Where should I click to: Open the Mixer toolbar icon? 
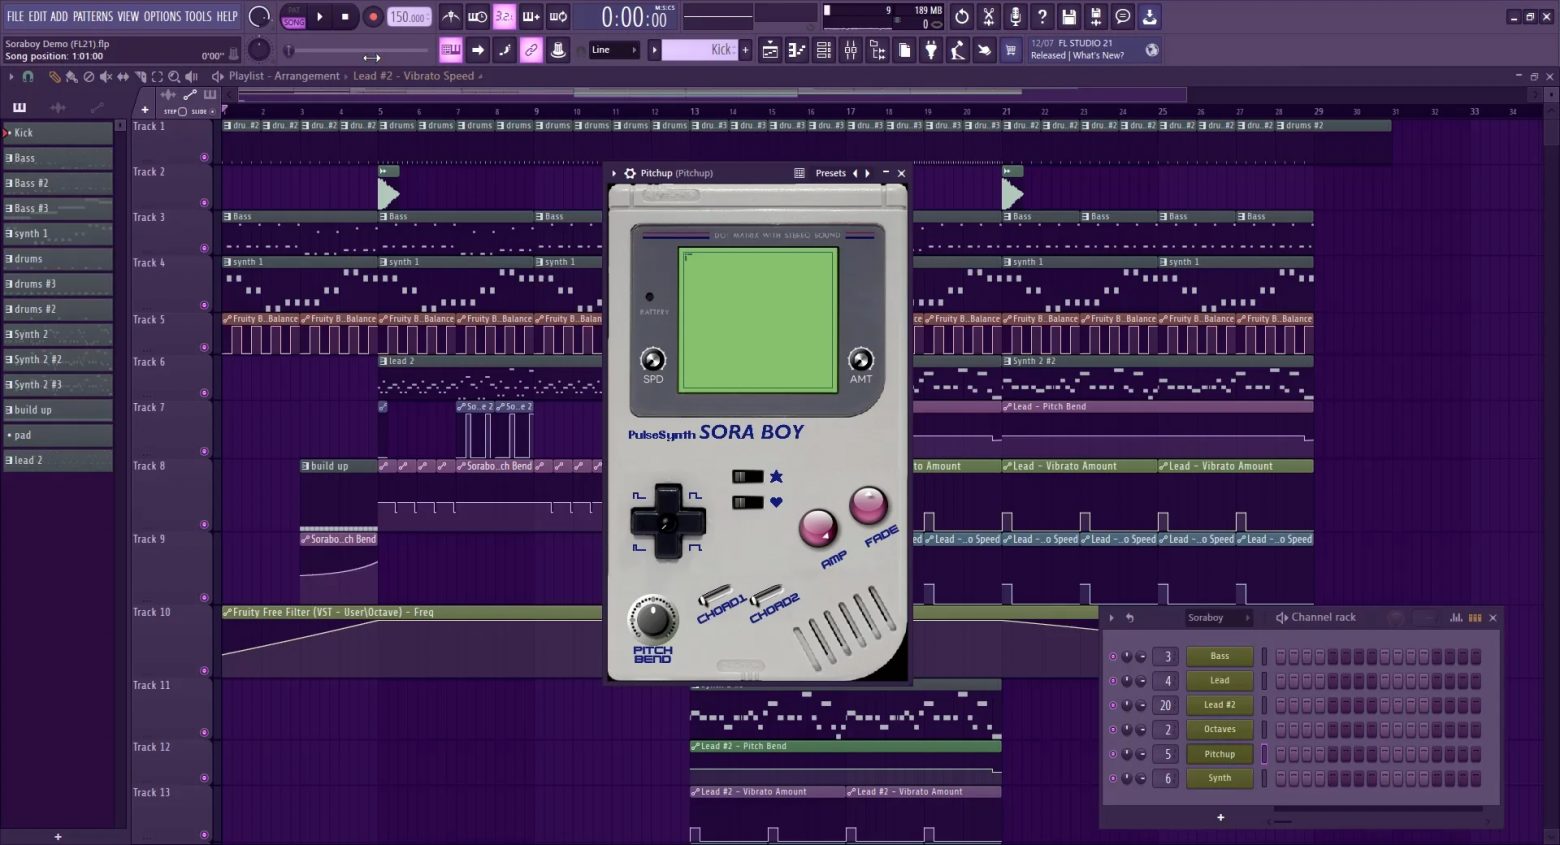click(851, 50)
